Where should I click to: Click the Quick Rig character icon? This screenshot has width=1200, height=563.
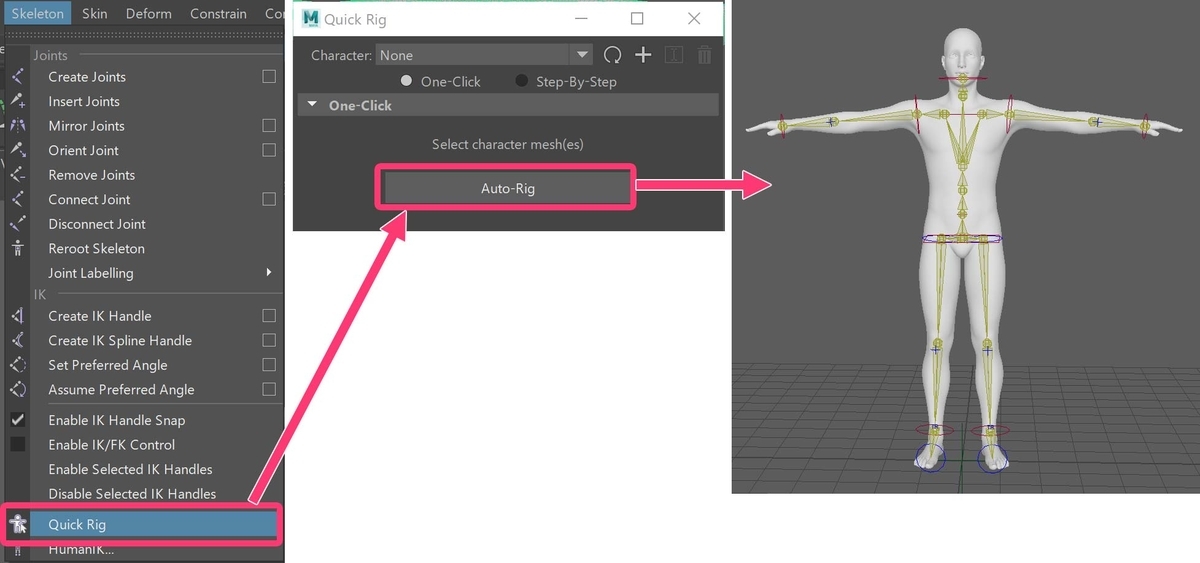coord(17,524)
